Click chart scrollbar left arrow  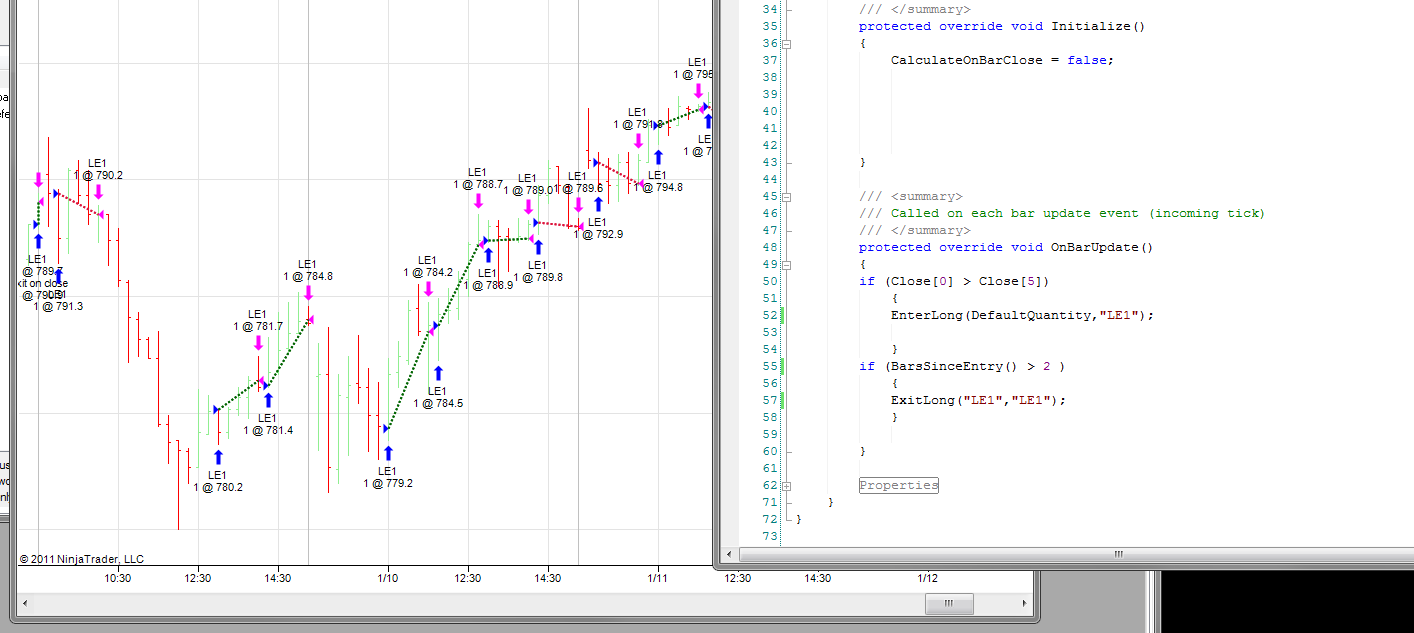(26, 604)
